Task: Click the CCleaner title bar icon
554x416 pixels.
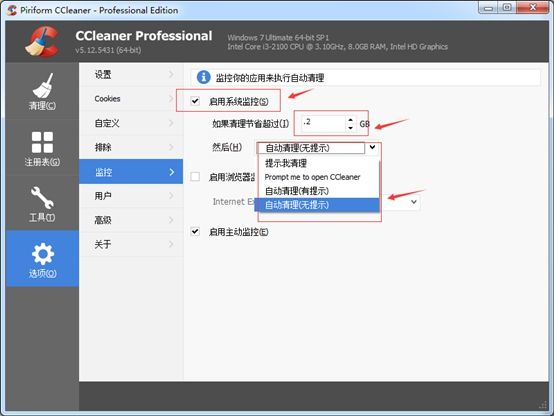Action: pyautogui.click(x=12, y=10)
